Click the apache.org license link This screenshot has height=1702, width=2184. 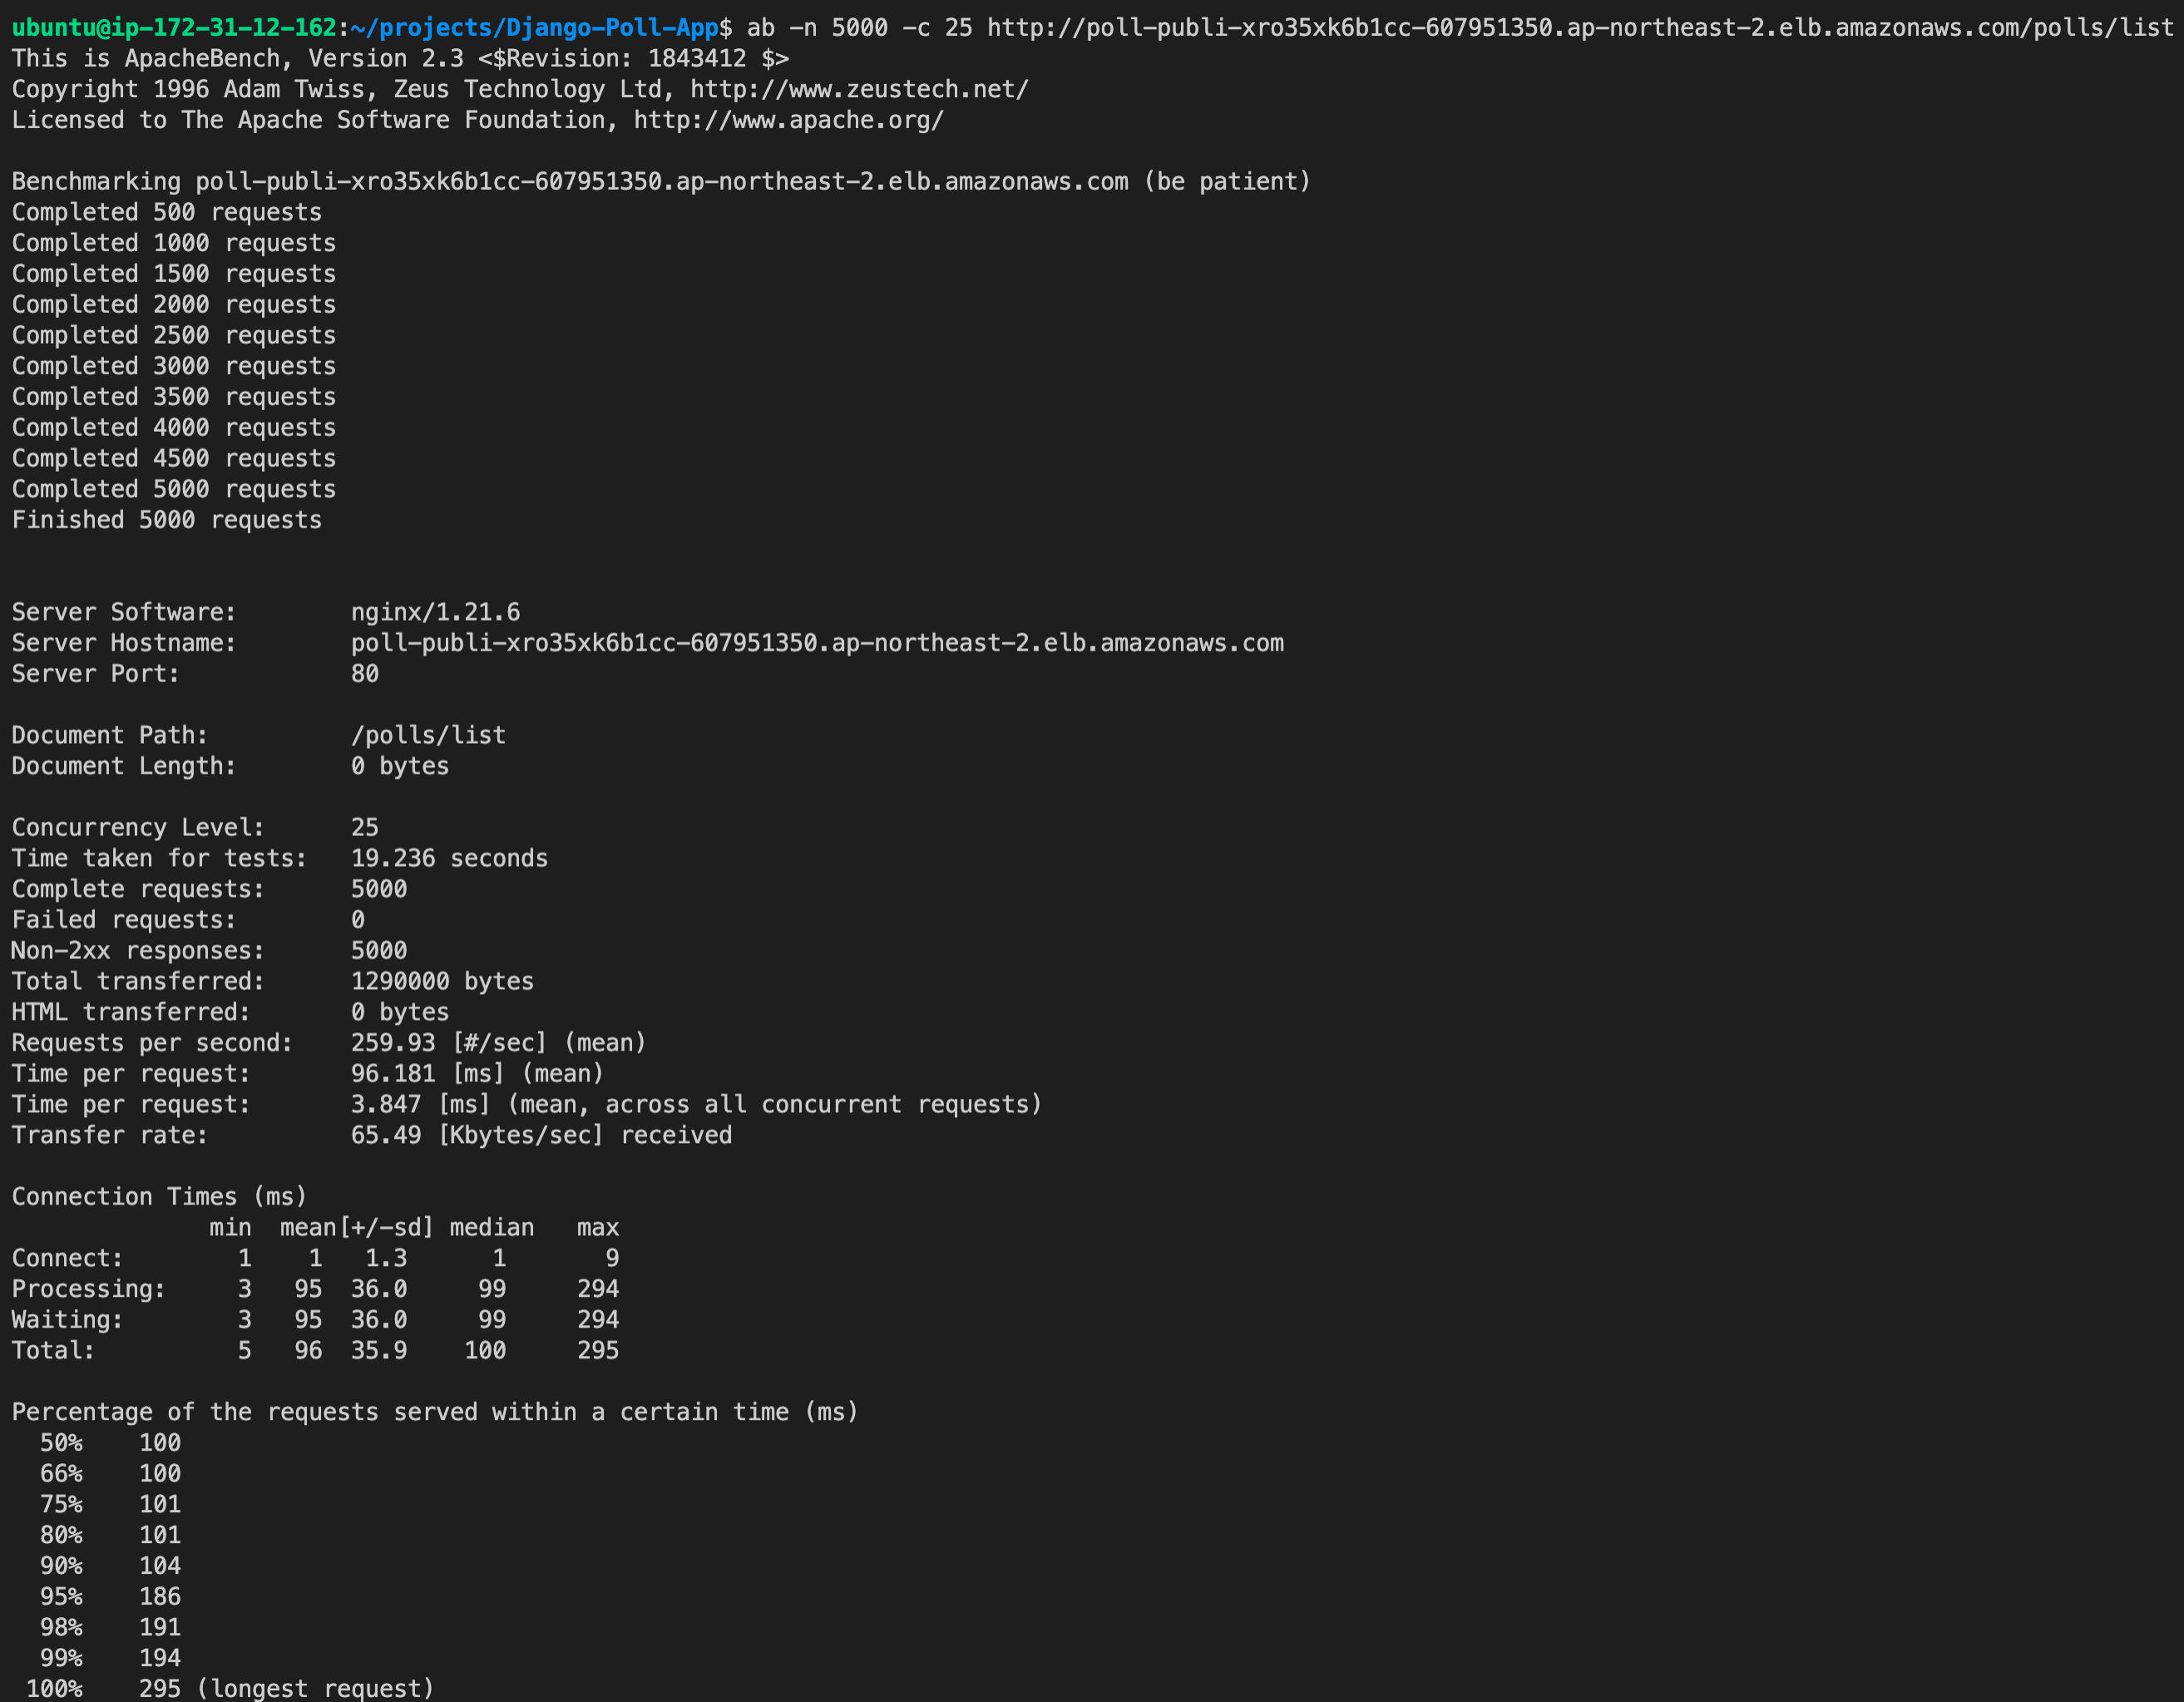tap(788, 120)
